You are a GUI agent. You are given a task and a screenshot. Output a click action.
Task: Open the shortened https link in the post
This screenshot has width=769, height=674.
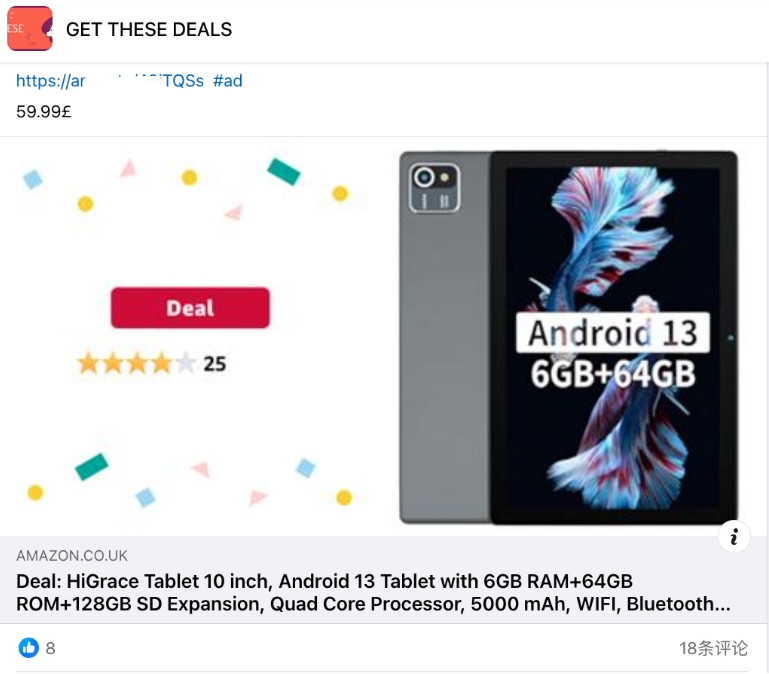[109, 80]
